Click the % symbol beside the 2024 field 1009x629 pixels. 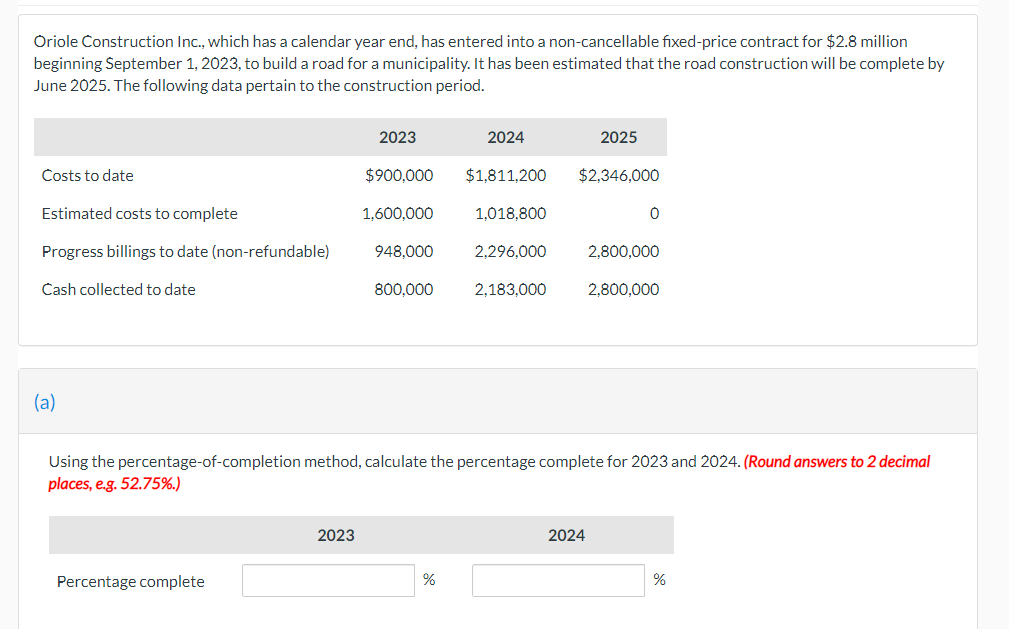(x=659, y=580)
